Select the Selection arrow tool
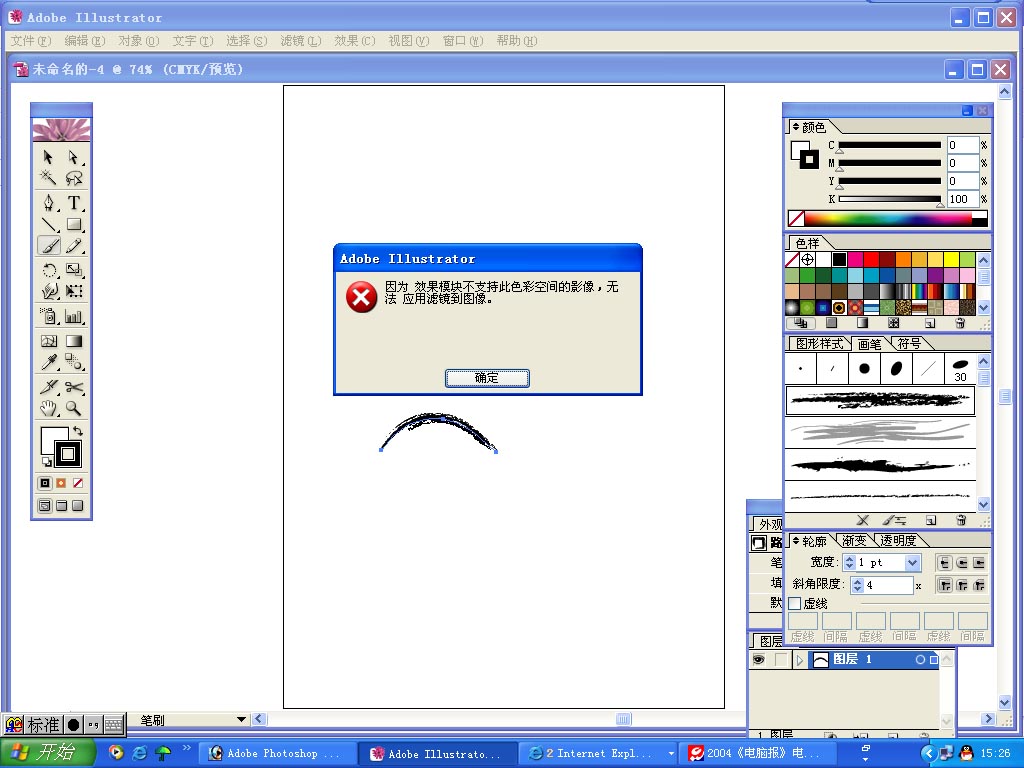This screenshot has height=768, width=1024. pos(48,157)
